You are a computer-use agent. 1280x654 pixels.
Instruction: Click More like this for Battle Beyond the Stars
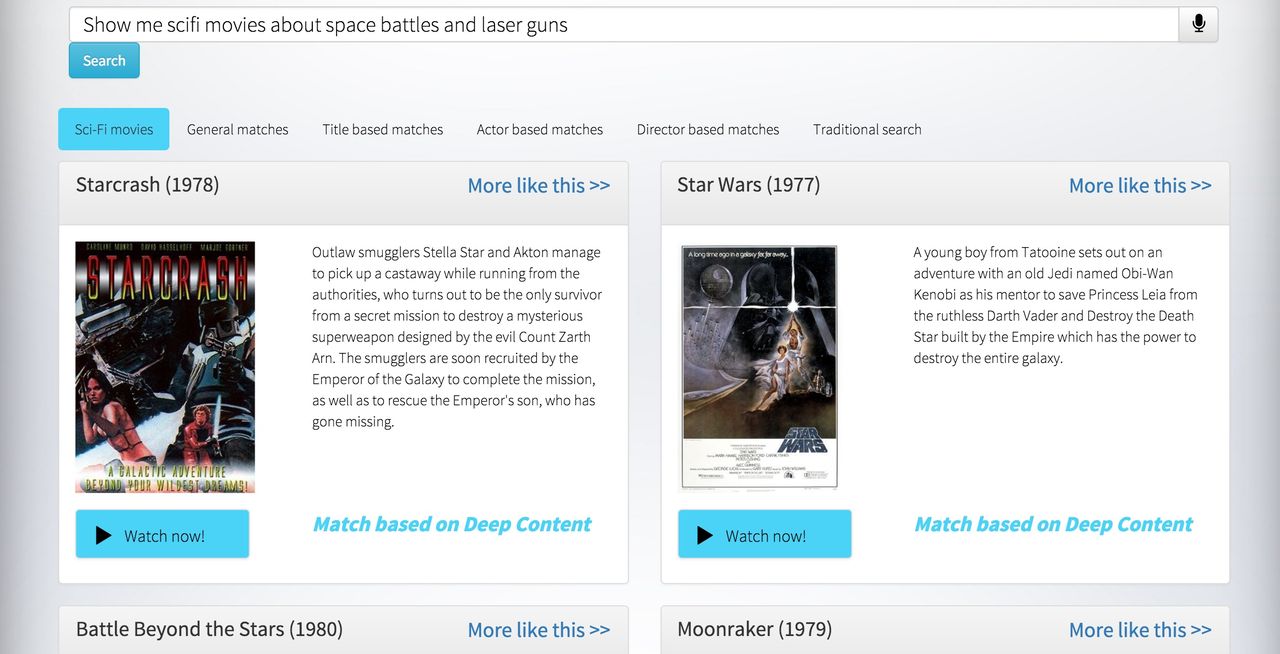(538, 630)
